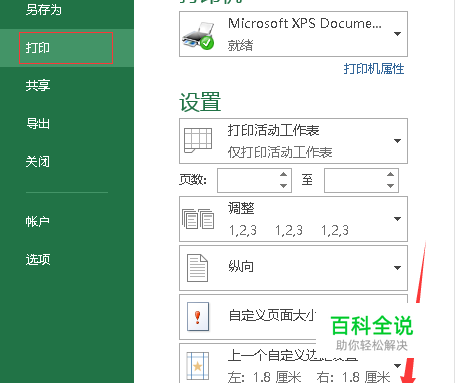455x383 pixels.
Task: Click the 仅打印活动工作表 description text
Action: [280, 152]
